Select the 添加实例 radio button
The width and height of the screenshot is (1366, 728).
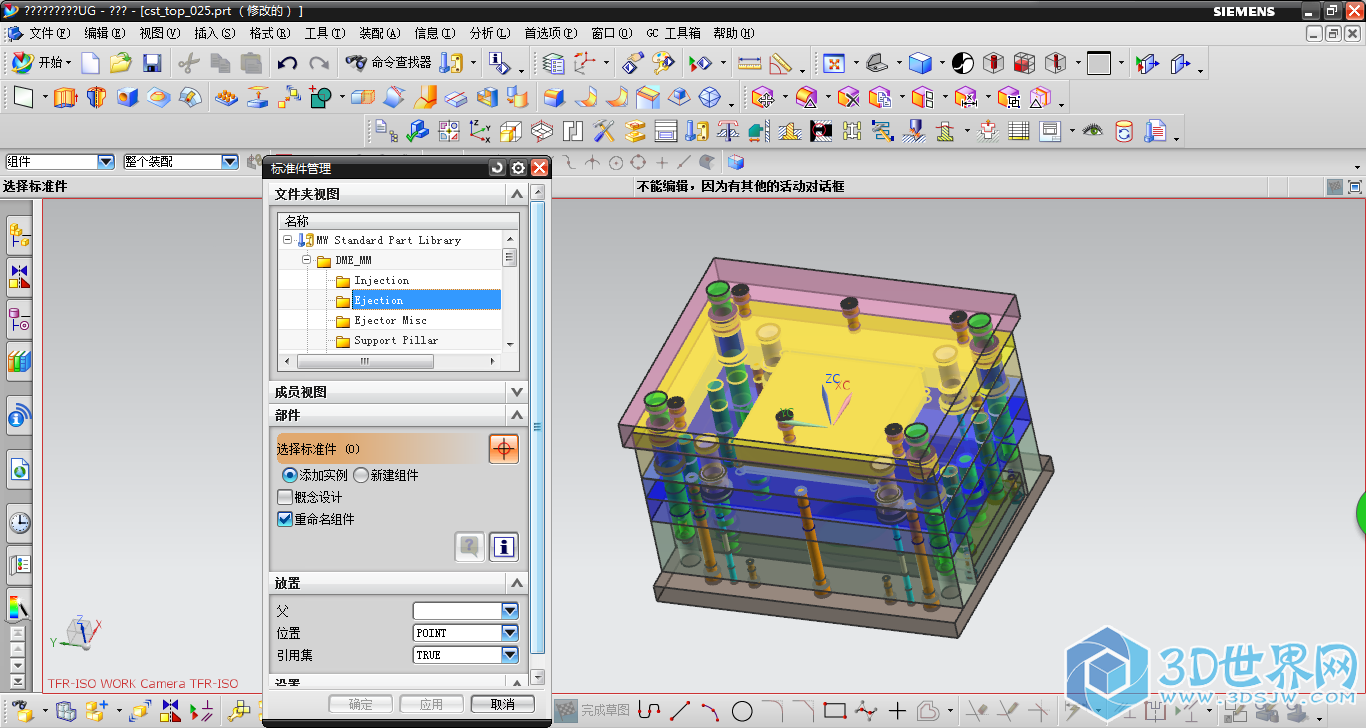(x=290, y=475)
